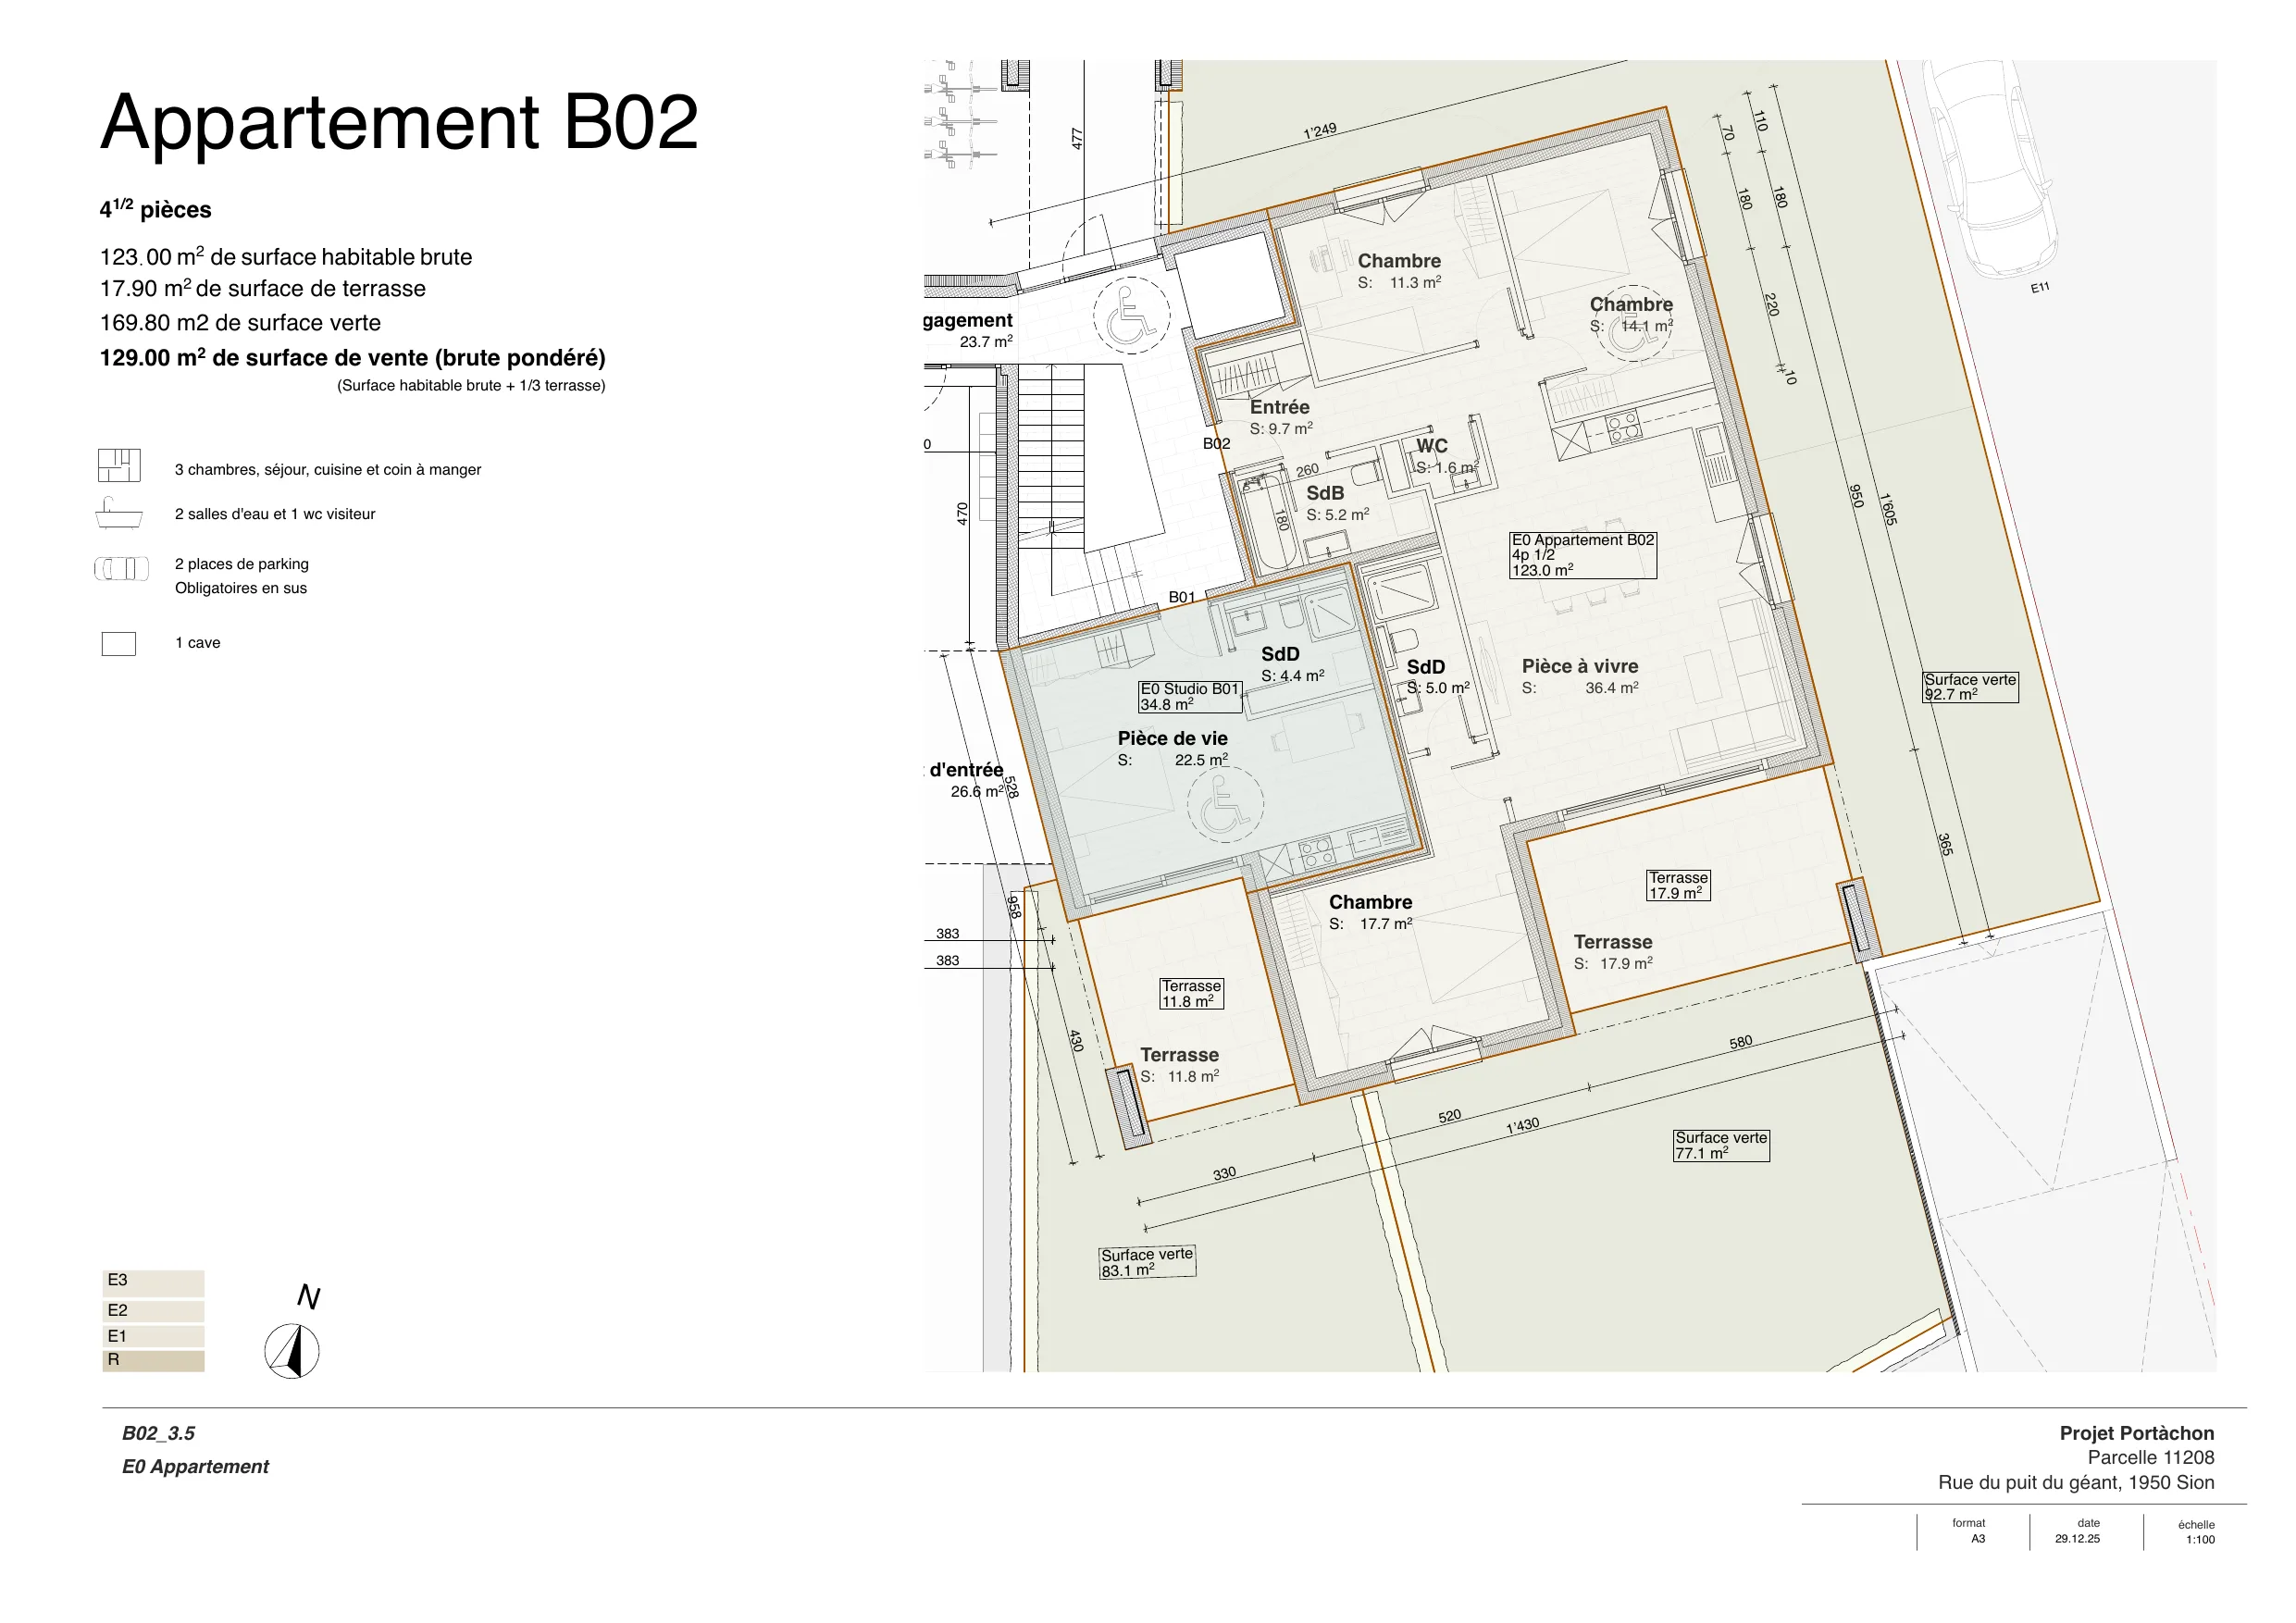Click the floor plan rooms icon
Viewport: 2296px width, 1623px height.
pos(119,465)
